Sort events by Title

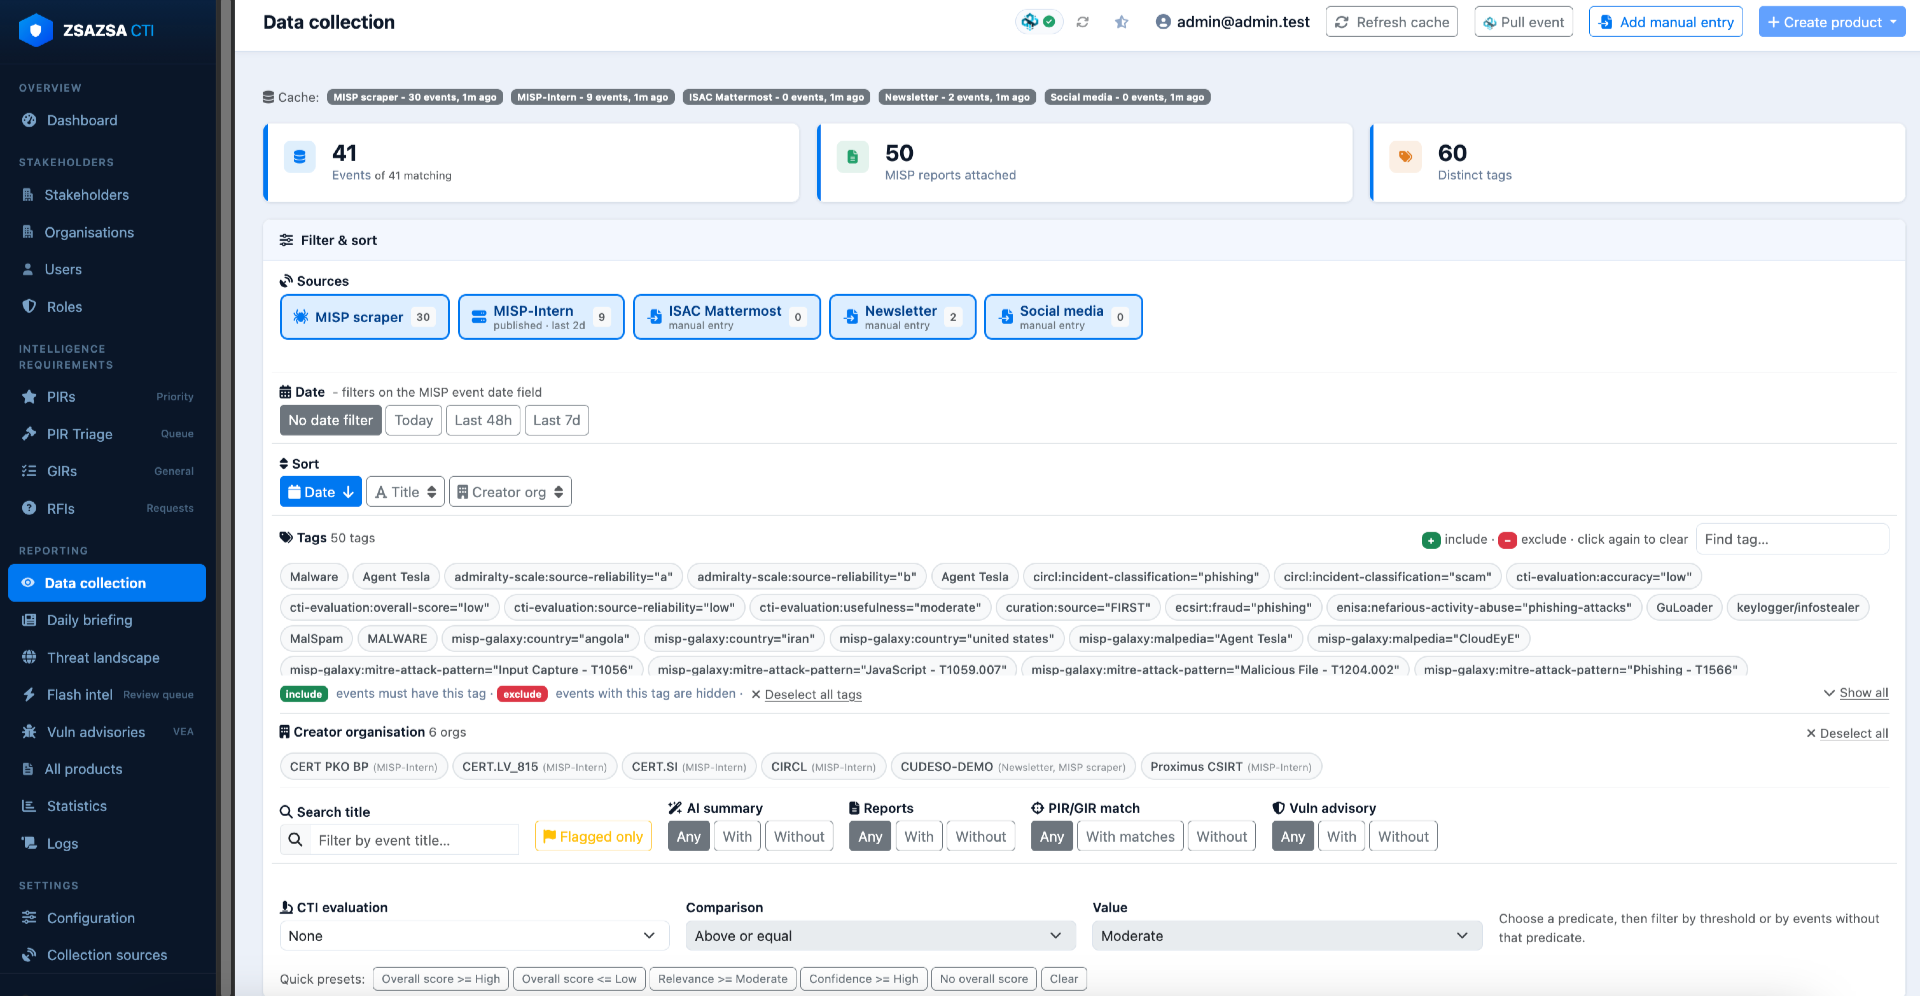pyautogui.click(x=405, y=492)
